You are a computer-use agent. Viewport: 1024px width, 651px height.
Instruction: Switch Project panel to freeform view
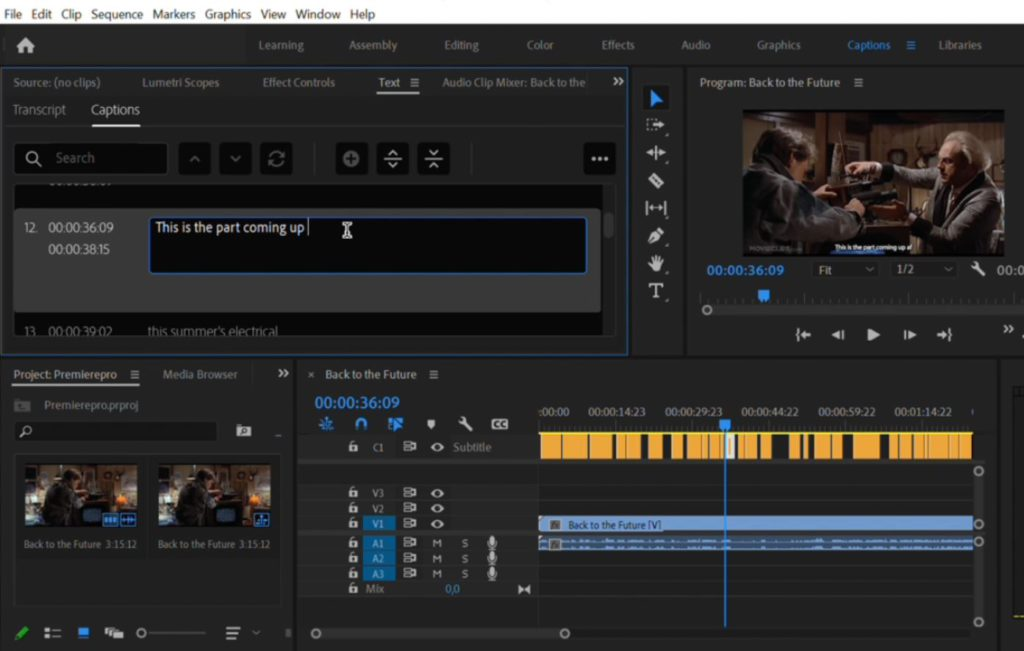(114, 633)
